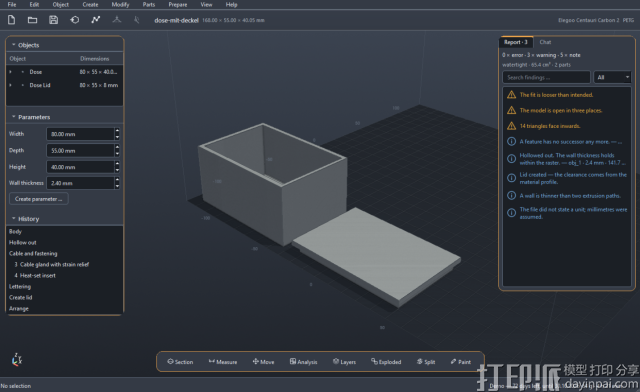Image resolution: width=640 pixels, height=392 pixels.
Task: Expand the Dose object tree row
Action: tap(11, 72)
